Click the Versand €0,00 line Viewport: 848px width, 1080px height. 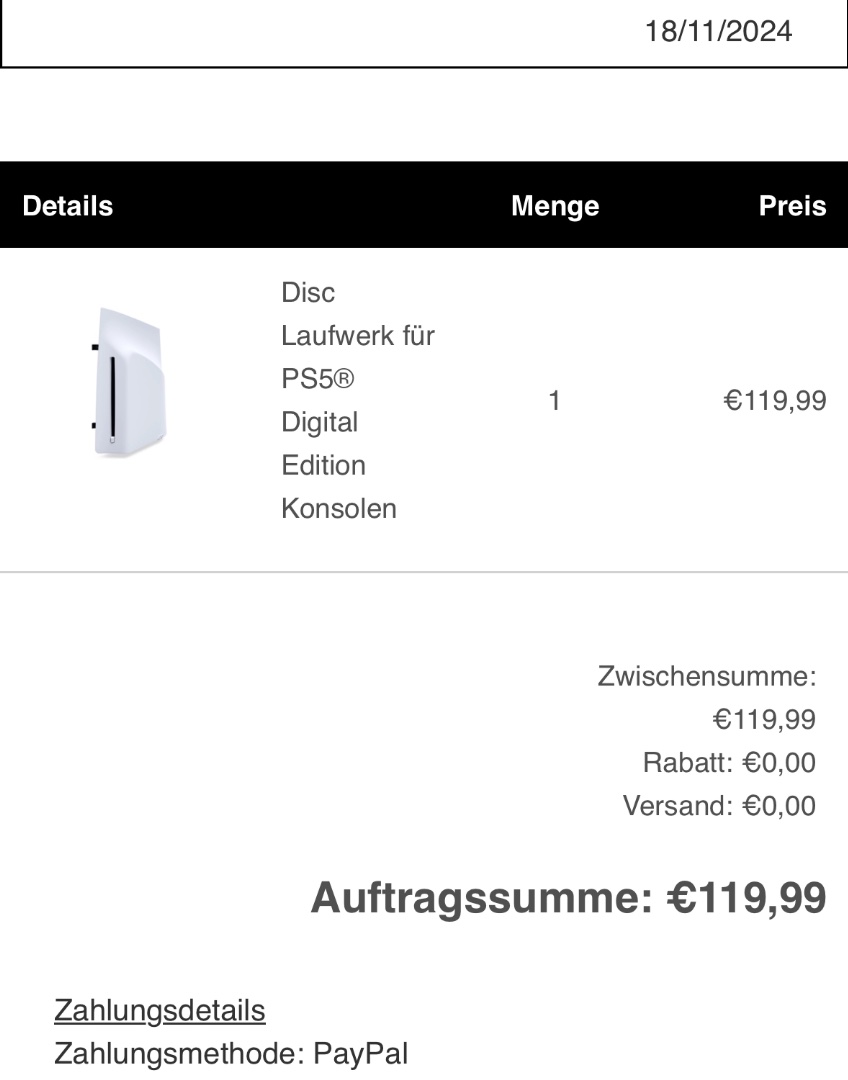[719, 805]
